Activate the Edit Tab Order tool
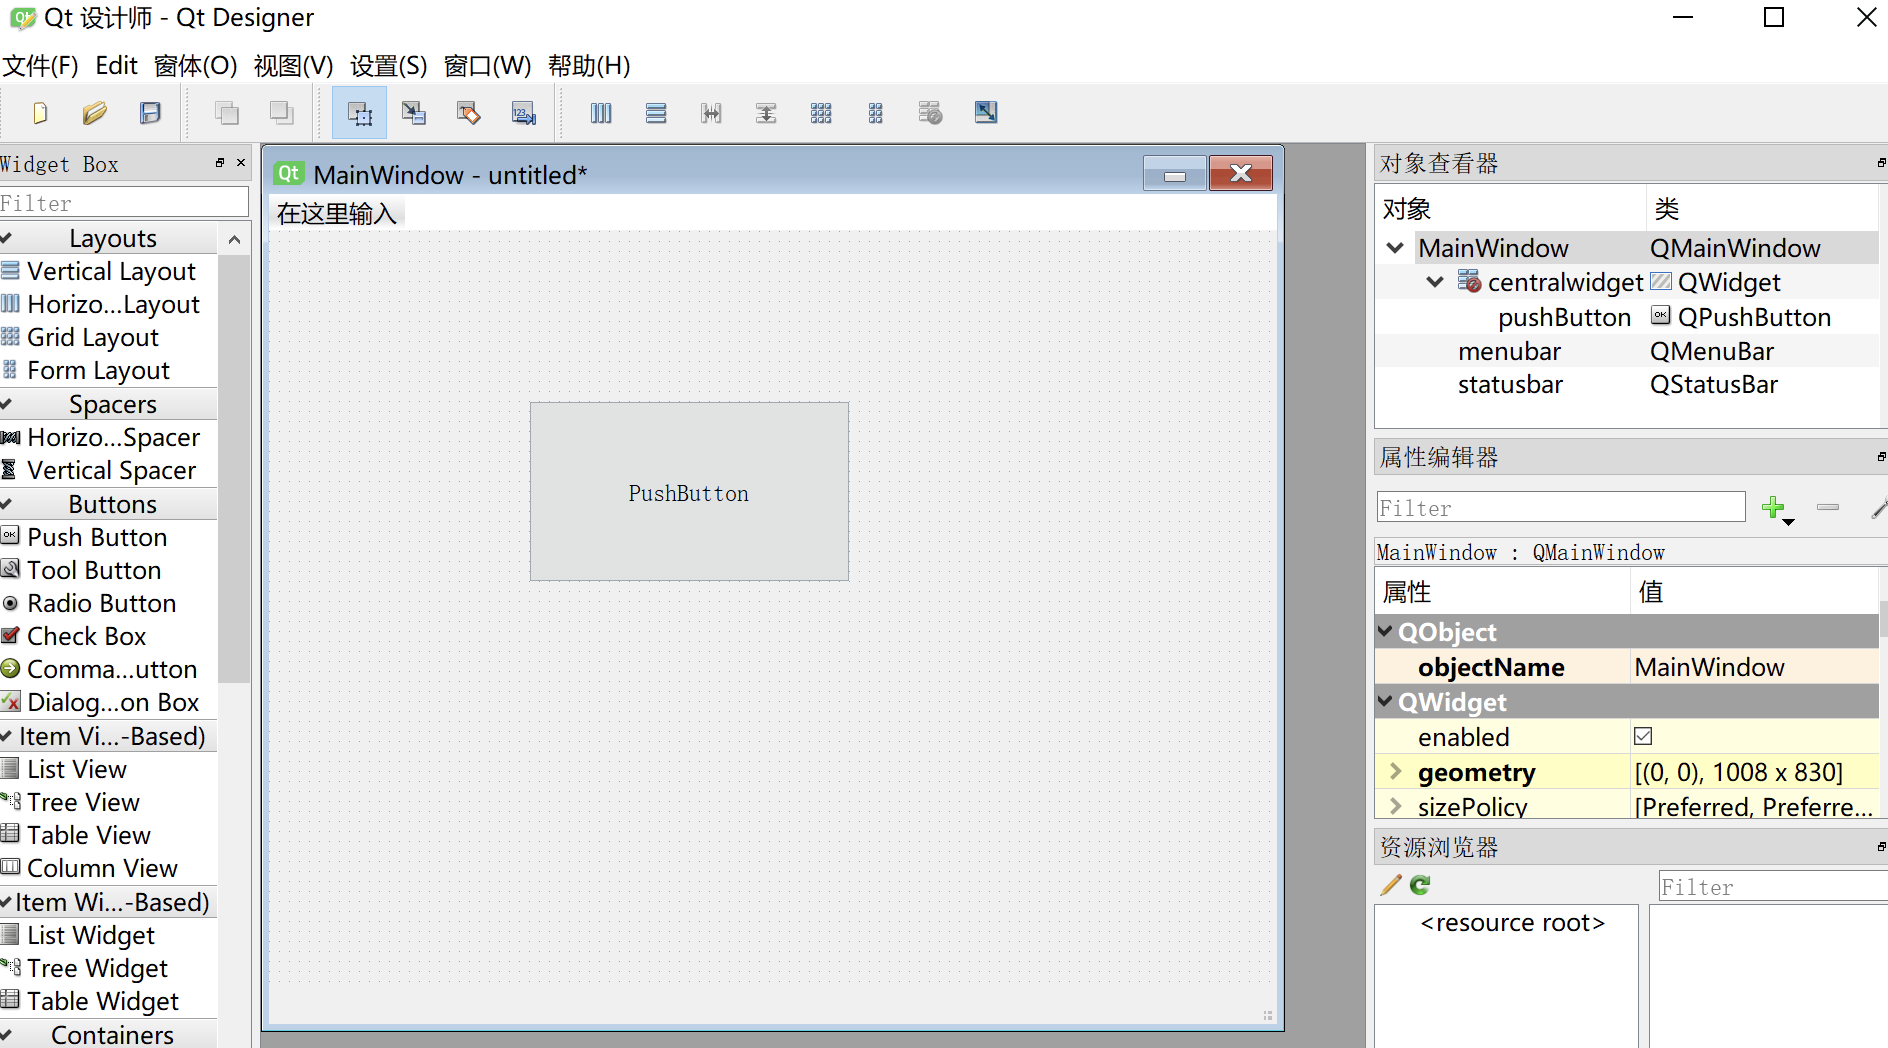 click(523, 112)
